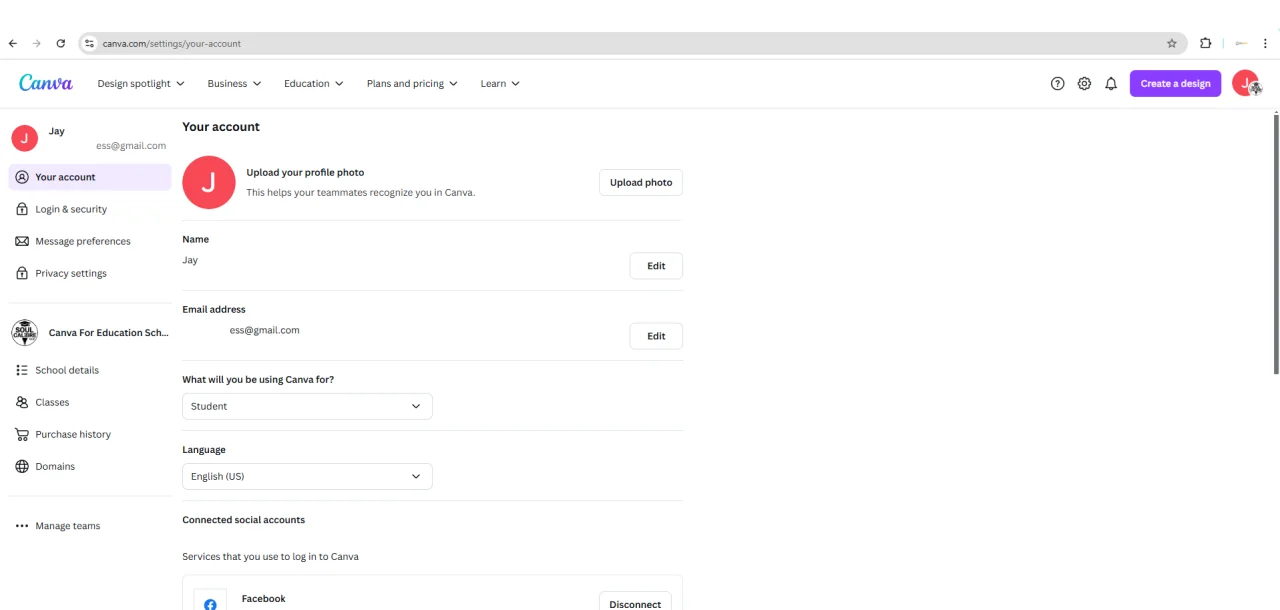The height and width of the screenshot is (610, 1280).
Task: Click the Facebook logo icon
Action: [x=210, y=604]
